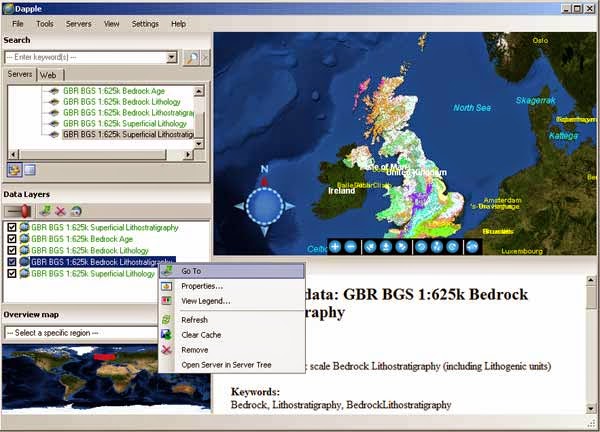The height and width of the screenshot is (432, 600).
Task: Choose Clear Cache from the context menu
Action: (x=232, y=335)
